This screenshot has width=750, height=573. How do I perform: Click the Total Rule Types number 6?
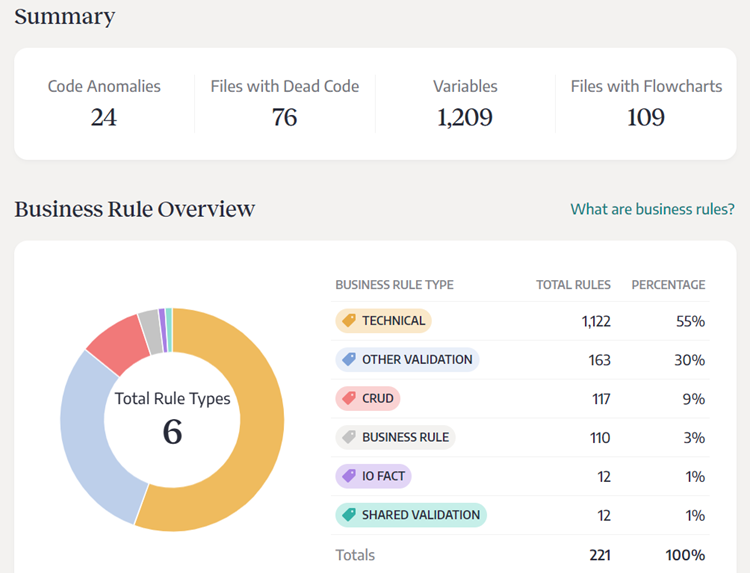coord(172,431)
